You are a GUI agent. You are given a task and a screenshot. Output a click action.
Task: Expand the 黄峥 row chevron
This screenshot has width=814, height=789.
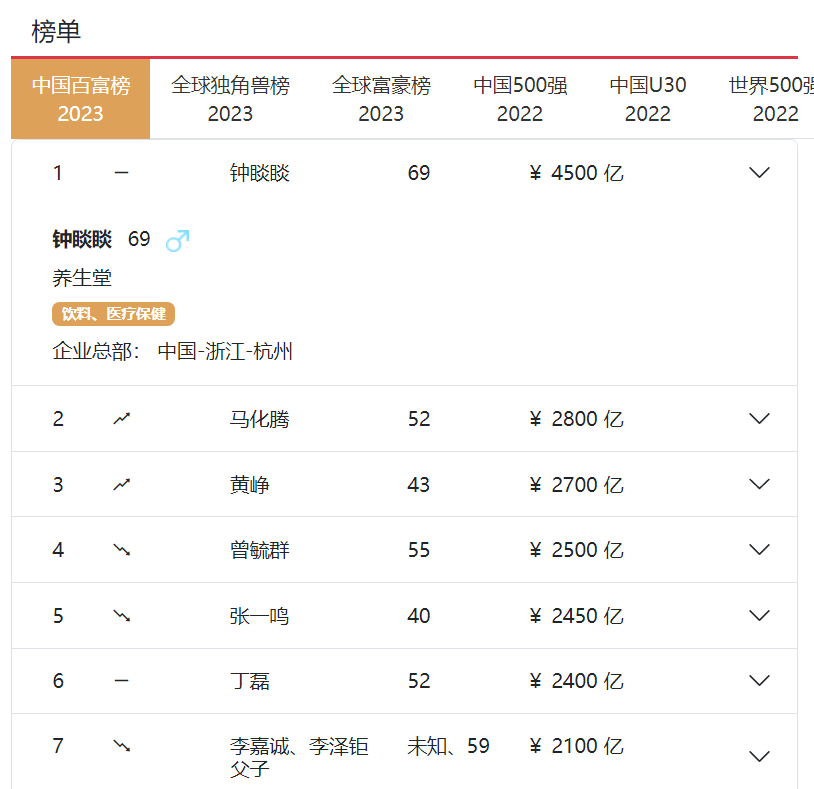[x=759, y=485]
